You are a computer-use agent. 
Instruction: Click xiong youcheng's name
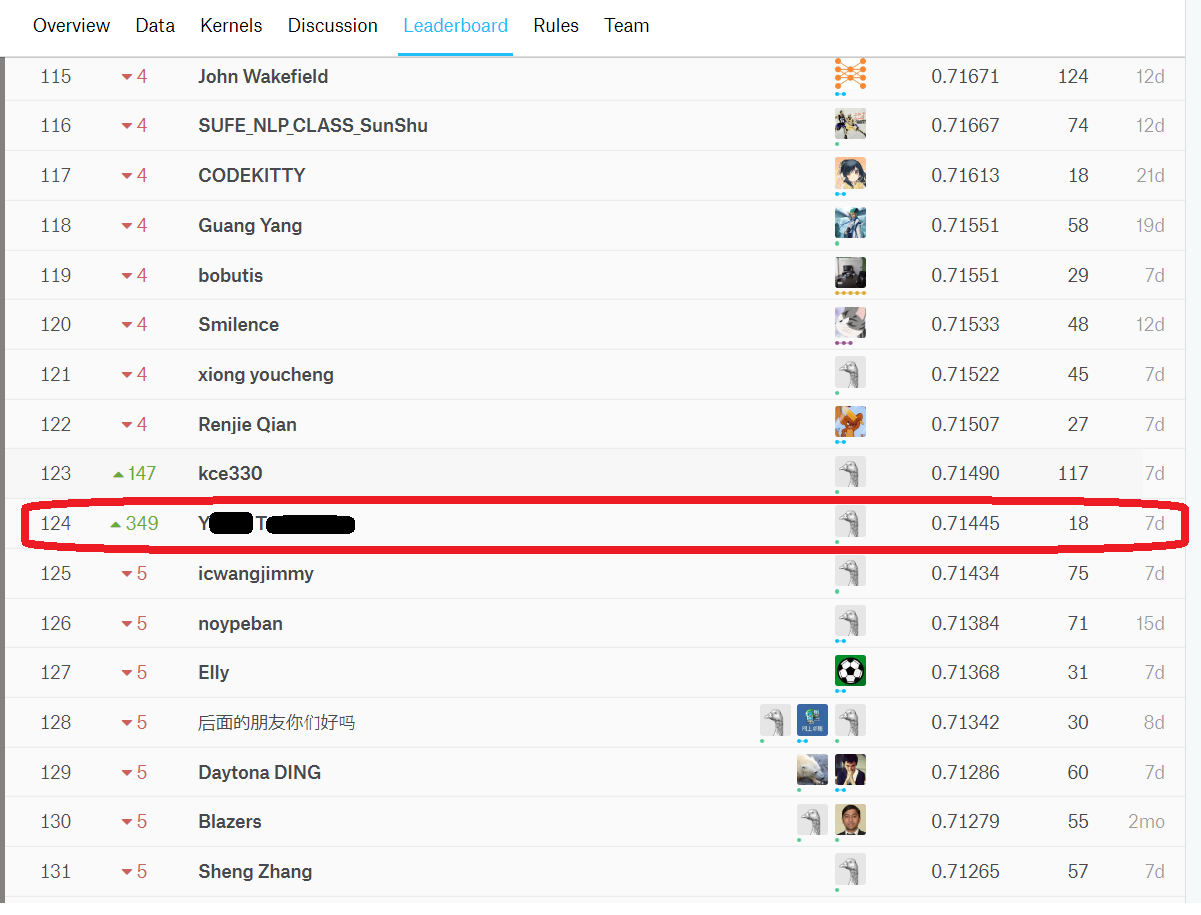click(x=266, y=374)
